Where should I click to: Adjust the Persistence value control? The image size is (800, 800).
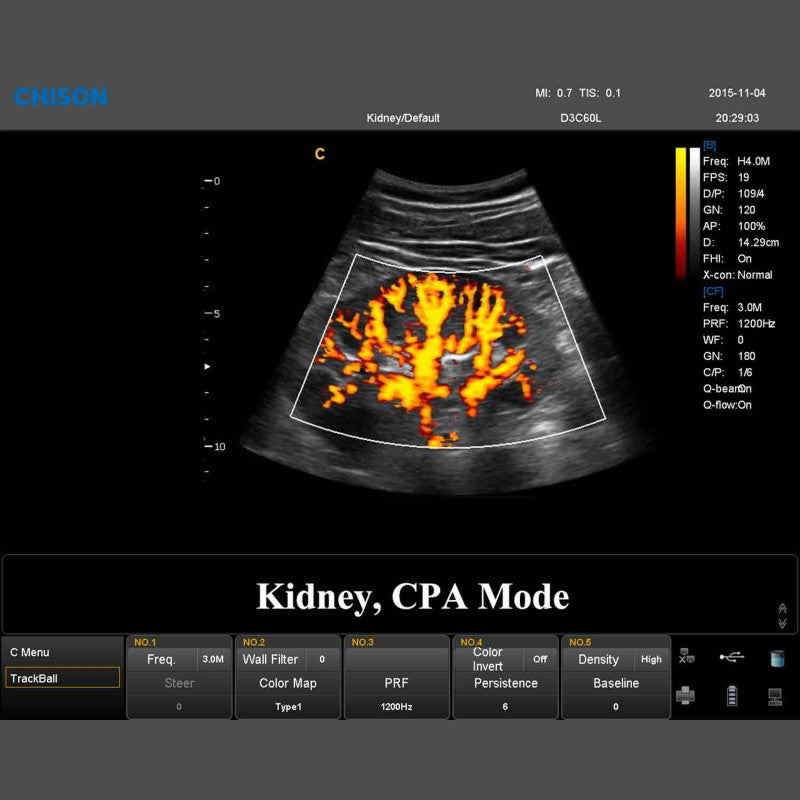pos(505,684)
